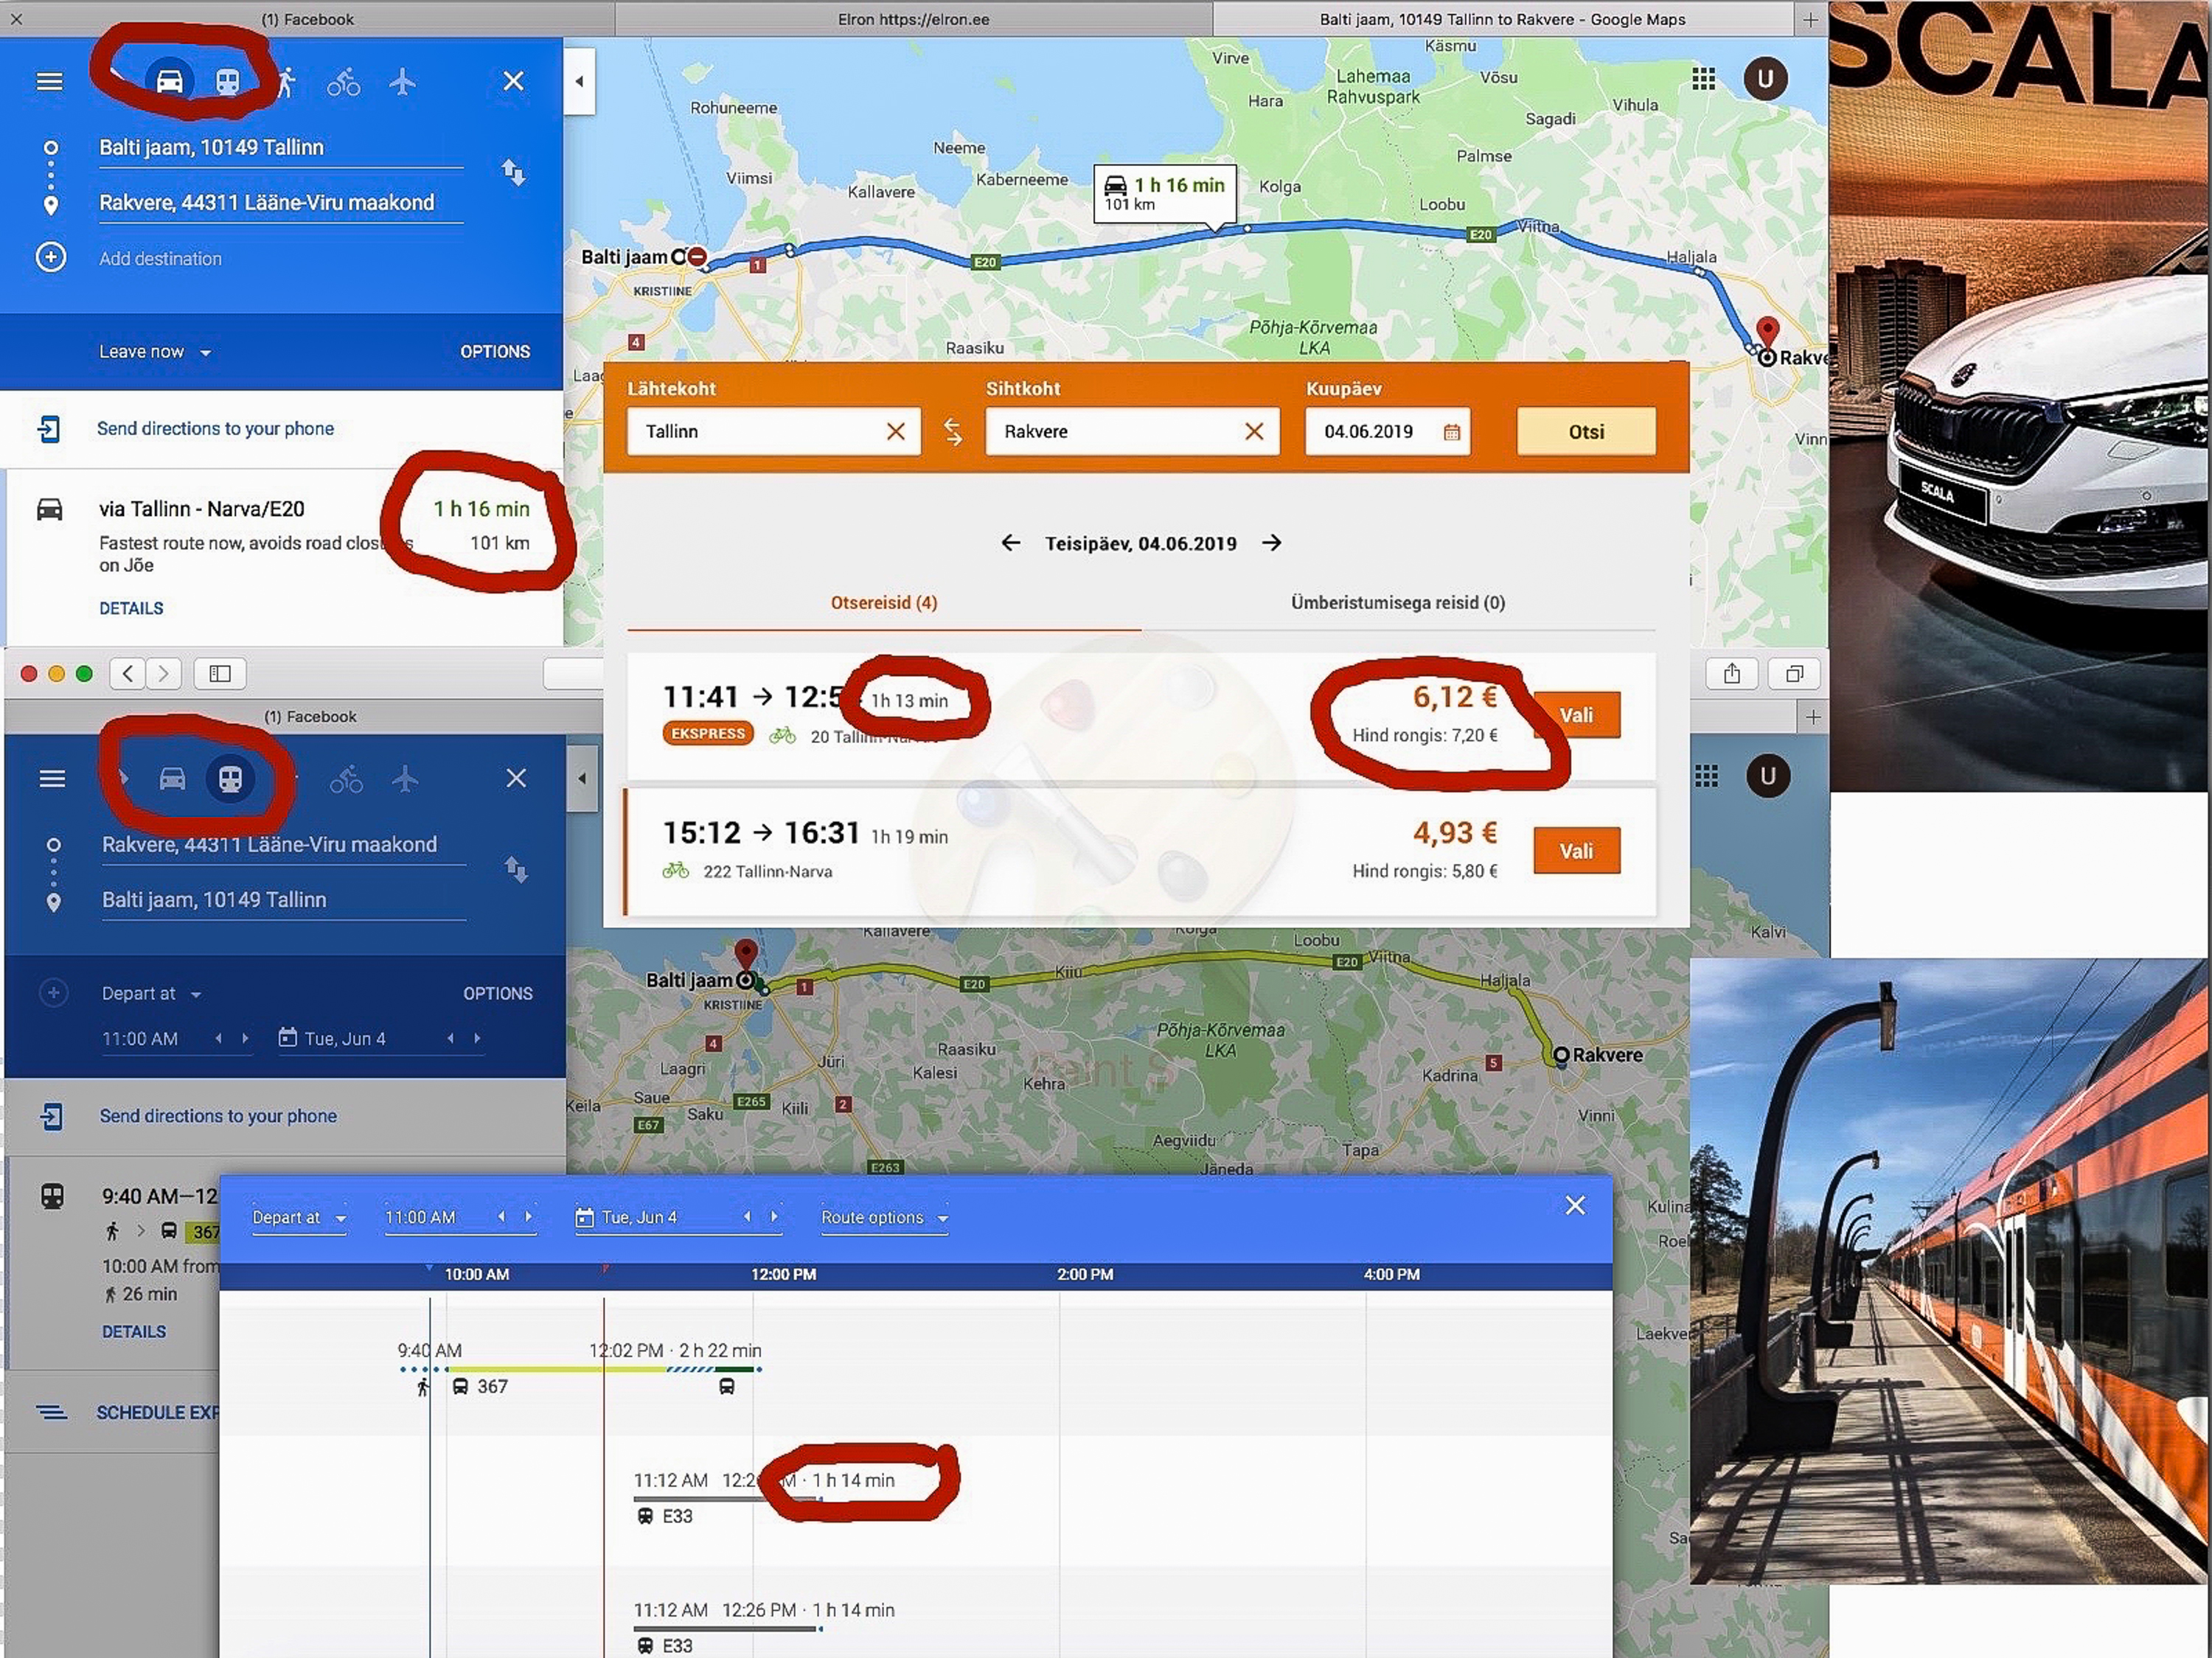Screen dimensions: 2212x1658
Task: Open the hamburger menu in upper Google Maps panel
Action: click(49, 81)
